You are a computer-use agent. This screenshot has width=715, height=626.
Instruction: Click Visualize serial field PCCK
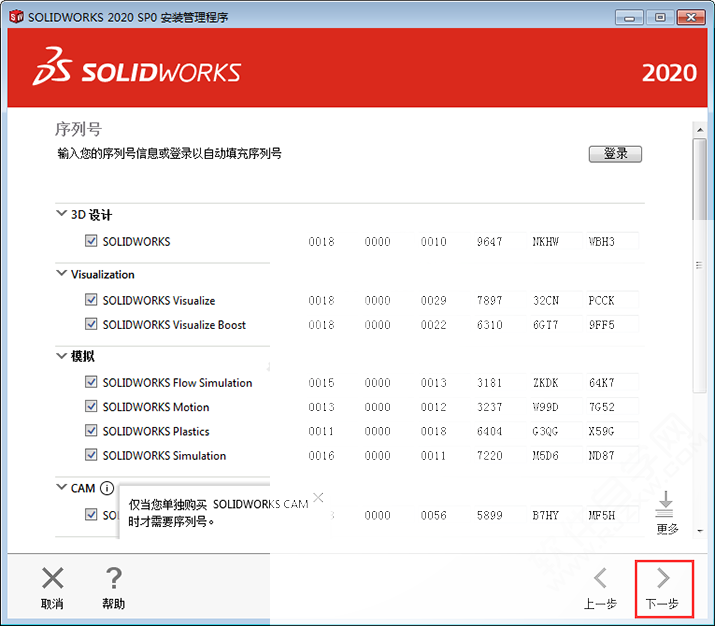coord(611,300)
